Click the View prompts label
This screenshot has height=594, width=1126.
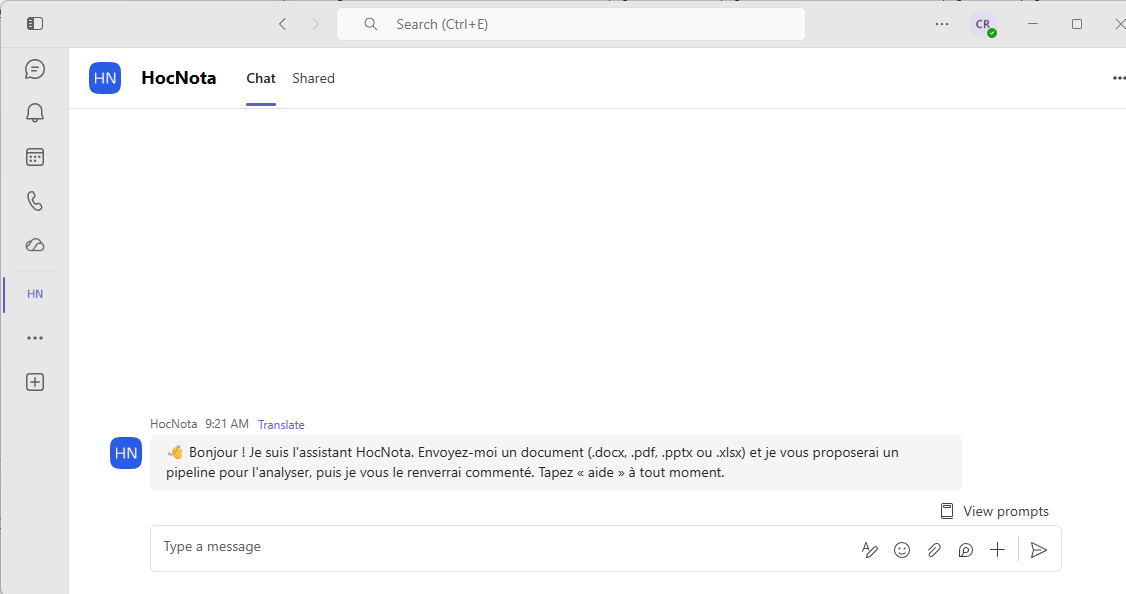(1005, 511)
